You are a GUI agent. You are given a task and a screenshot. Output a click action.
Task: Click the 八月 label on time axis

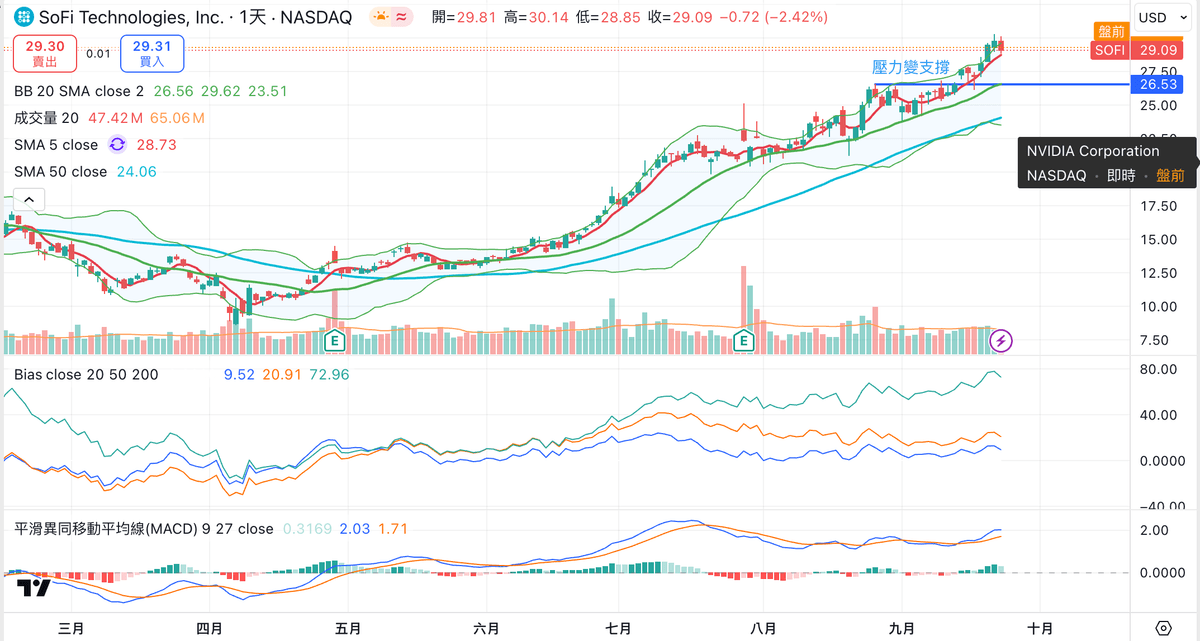tap(763, 628)
